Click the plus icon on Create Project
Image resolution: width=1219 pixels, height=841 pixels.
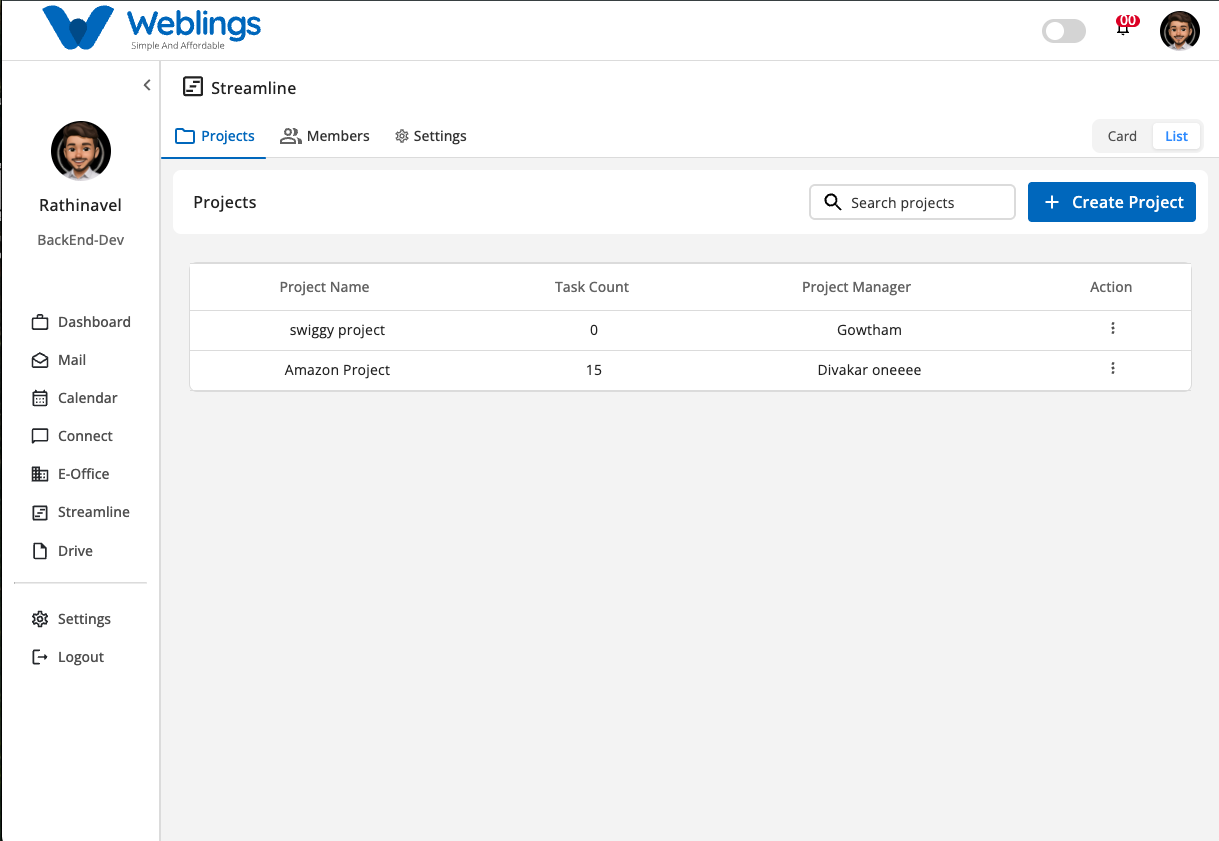point(1052,202)
